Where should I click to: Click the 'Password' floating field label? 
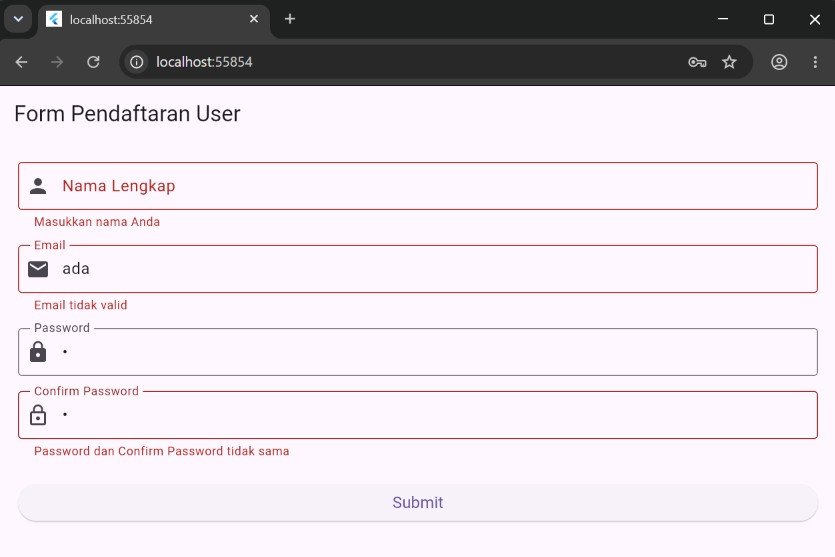[62, 327]
